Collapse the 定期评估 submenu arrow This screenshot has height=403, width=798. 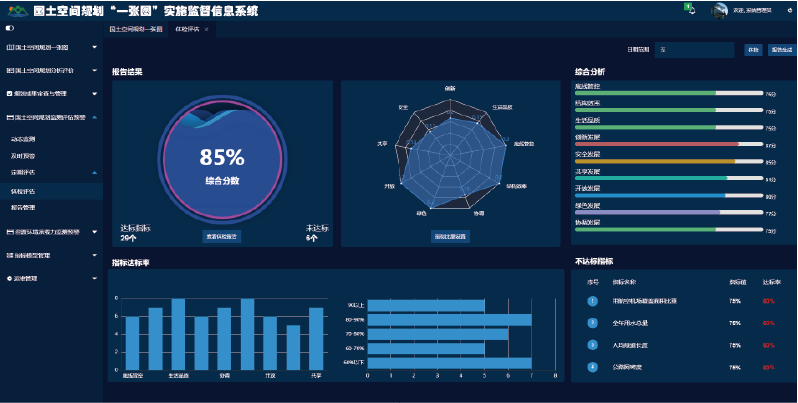point(94,172)
